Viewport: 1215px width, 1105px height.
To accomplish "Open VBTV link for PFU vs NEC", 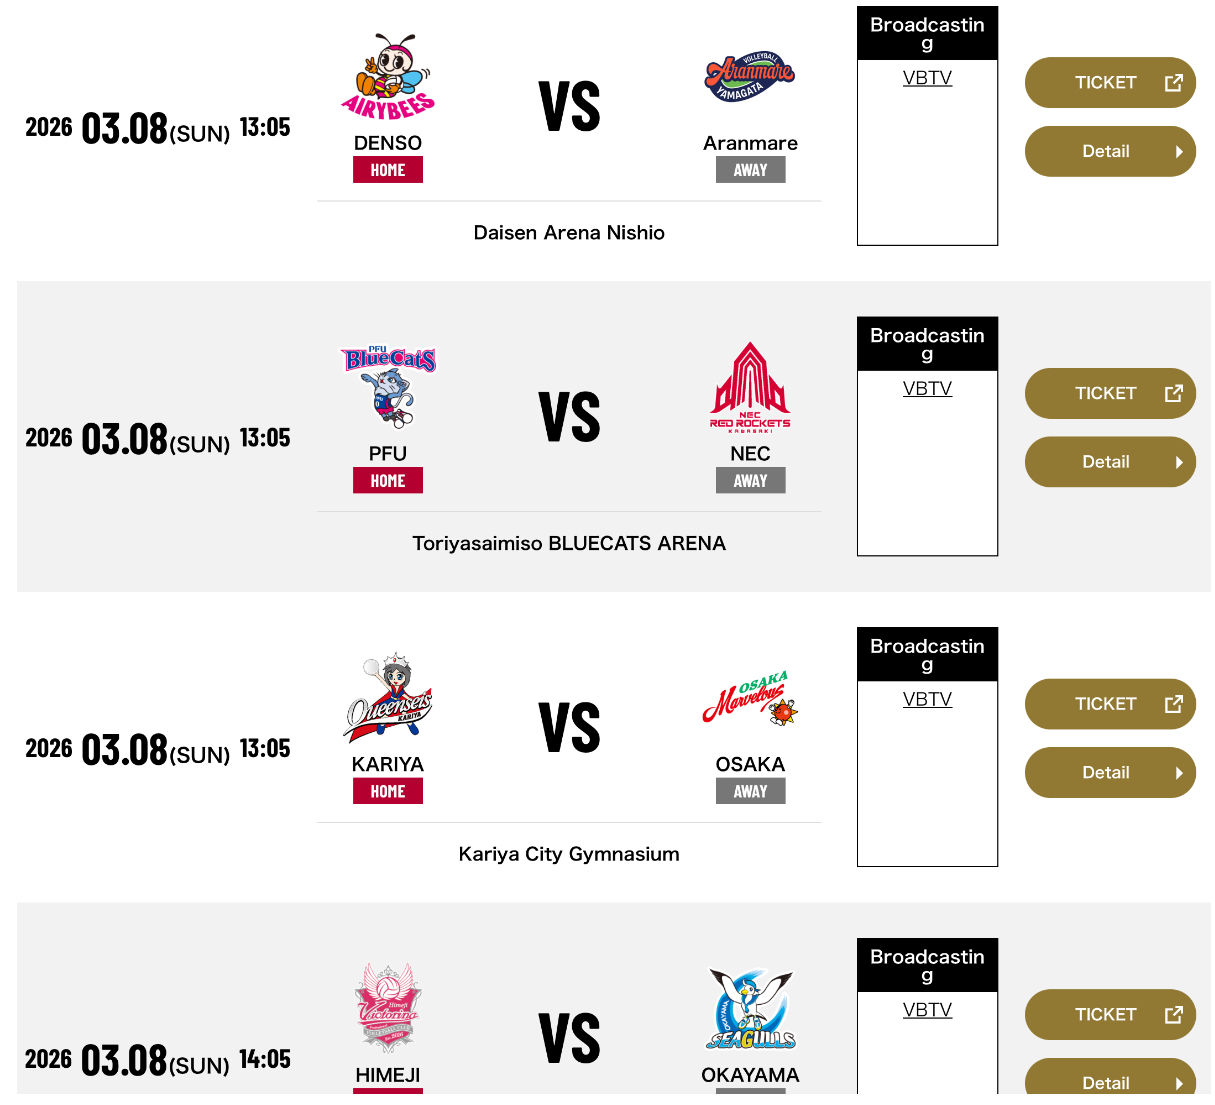I will click(x=927, y=389).
